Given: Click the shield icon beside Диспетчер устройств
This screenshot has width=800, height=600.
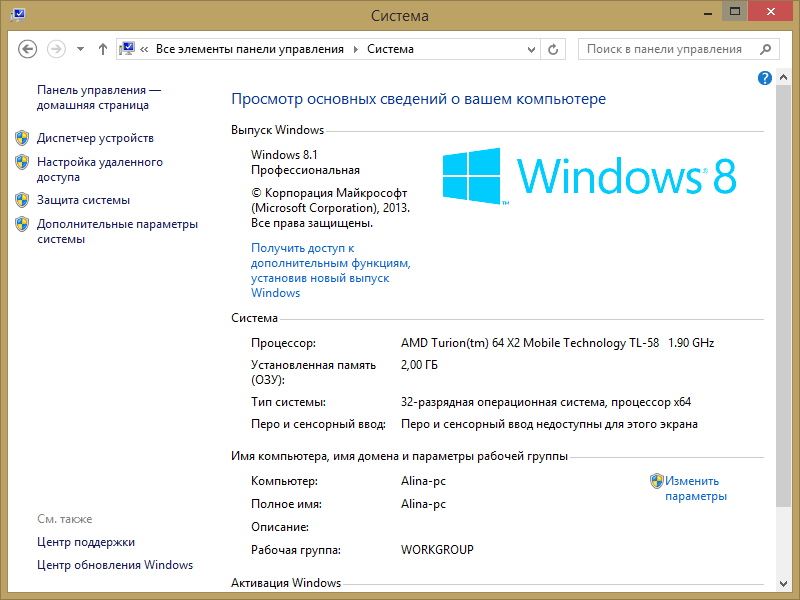Looking at the screenshot, I should pyautogui.click(x=22, y=138).
